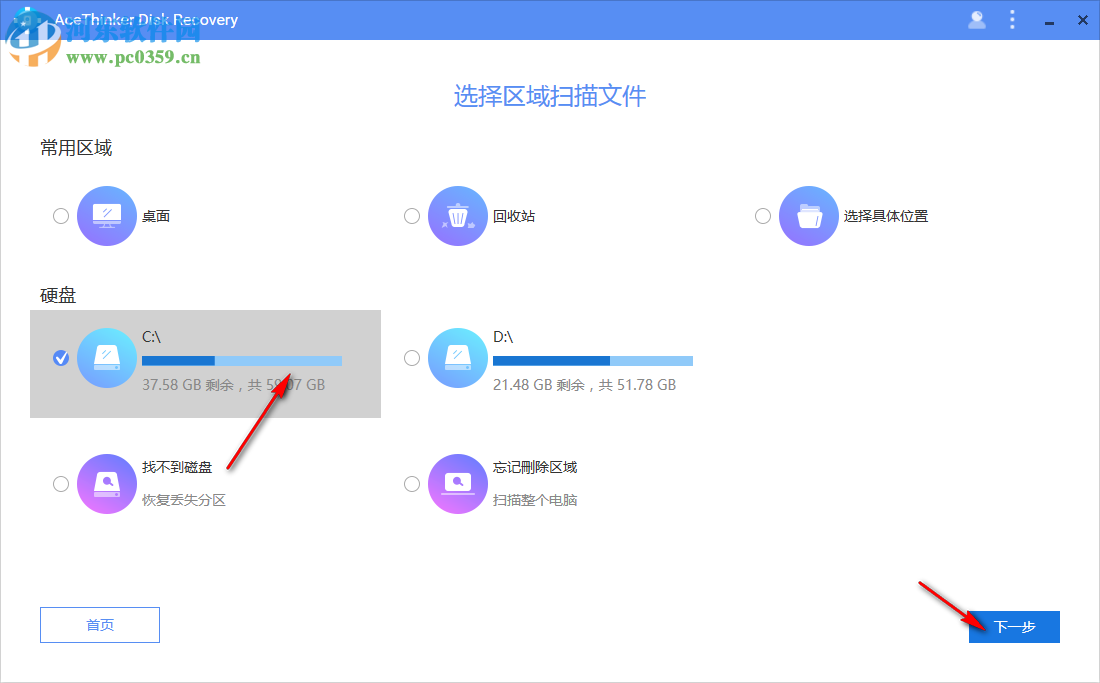Click the Recycle Bin (回收站) icon
This screenshot has height=683, width=1100.
(458, 215)
